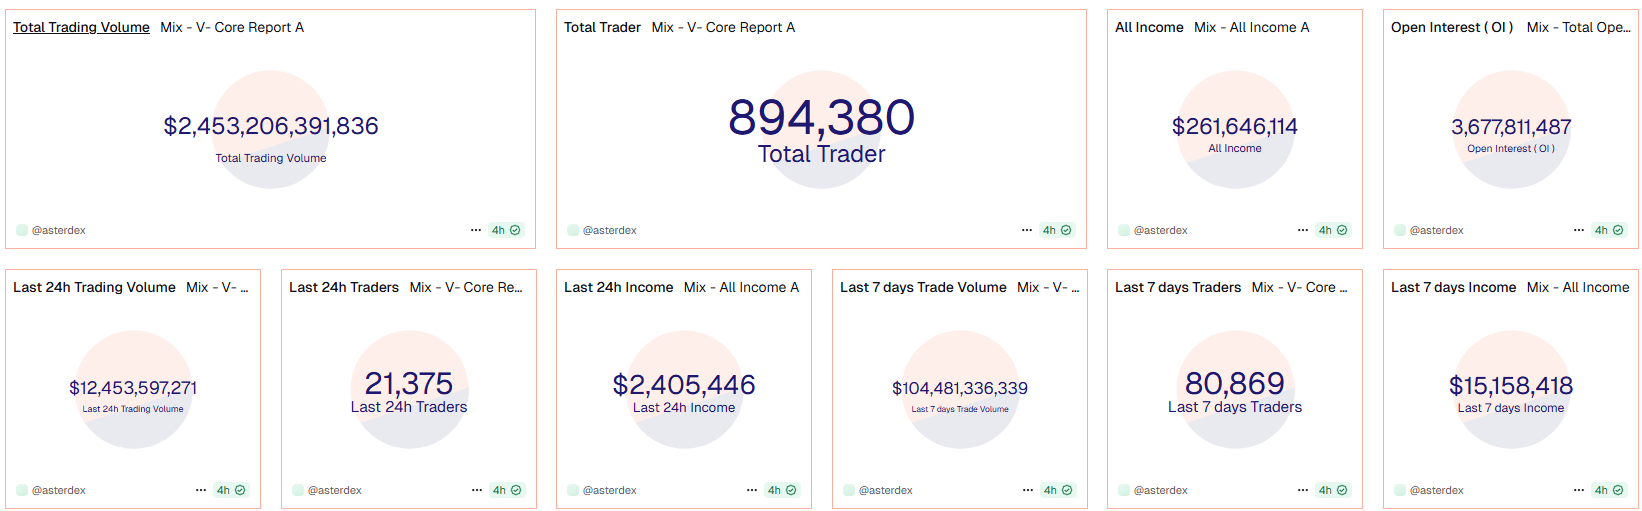This screenshot has height=511, width=1642.
Task: Expand the options menu on Last 7 days Trade Volume card
Action: pos(1027,490)
